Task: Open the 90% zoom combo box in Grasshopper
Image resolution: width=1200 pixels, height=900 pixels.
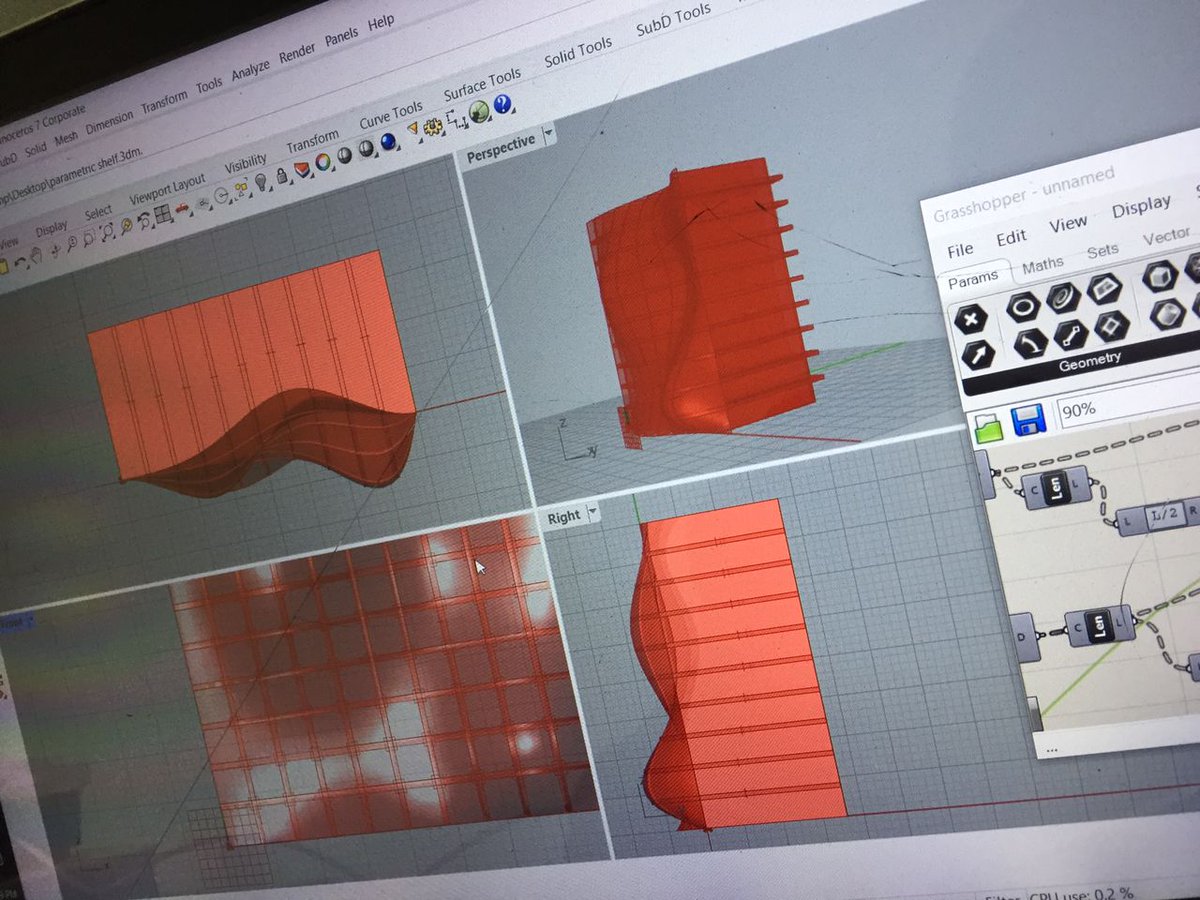Action: pyautogui.click(x=1128, y=402)
